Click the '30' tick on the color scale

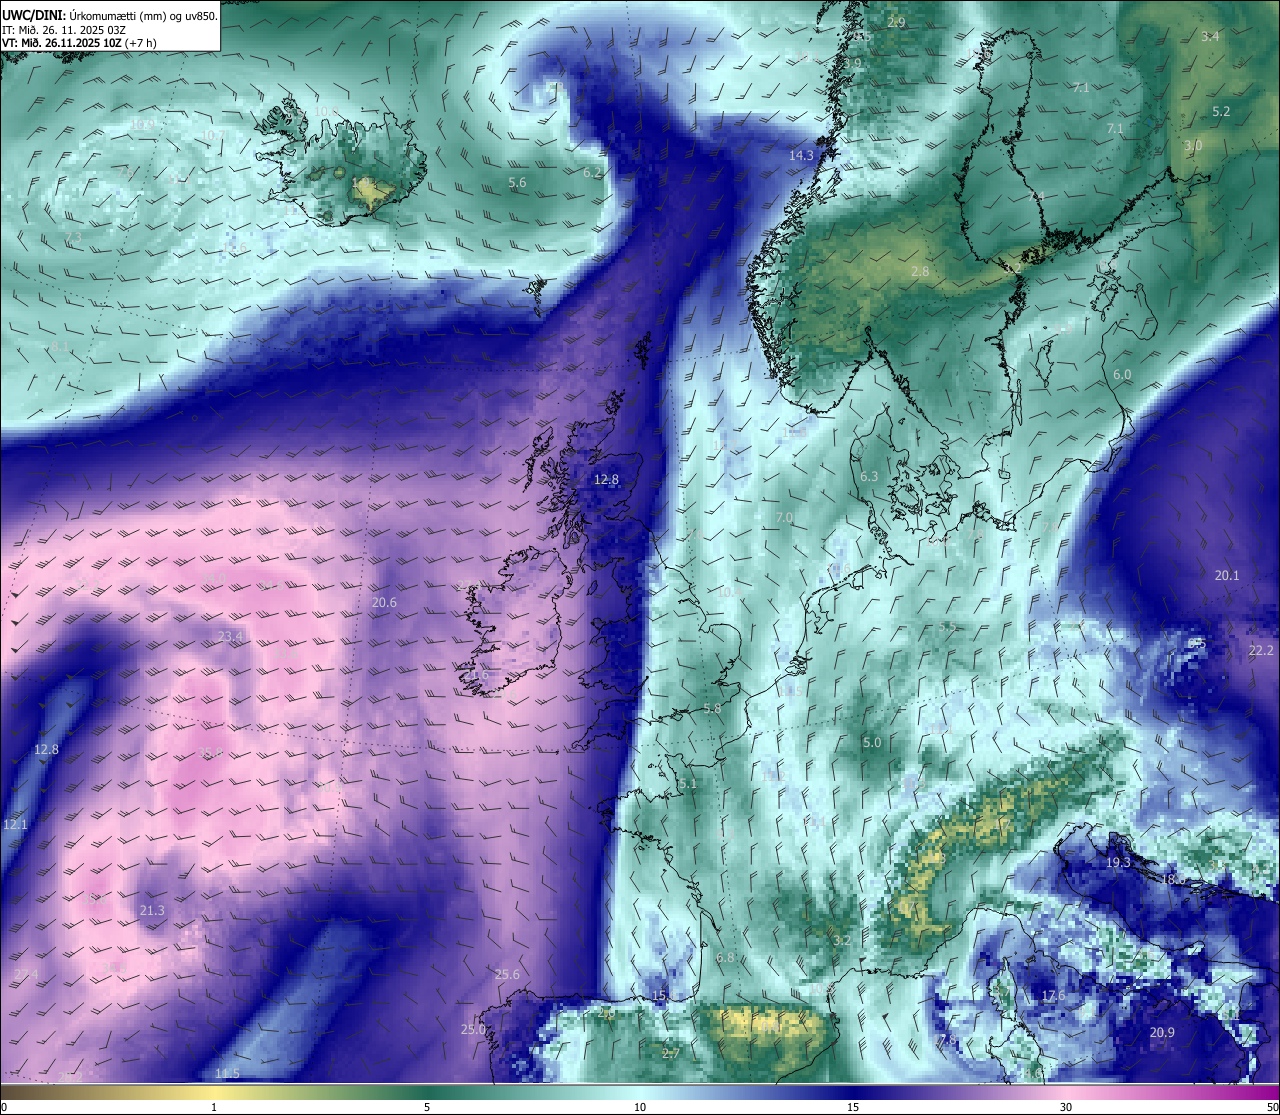pyautogui.click(x=1066, y=1106)
